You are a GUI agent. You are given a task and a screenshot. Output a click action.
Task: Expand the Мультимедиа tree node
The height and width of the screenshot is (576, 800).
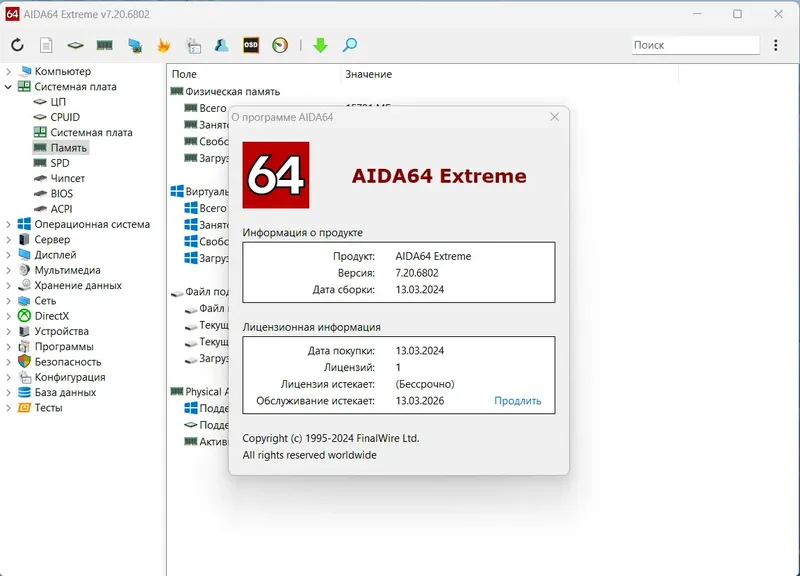[8, 270]
